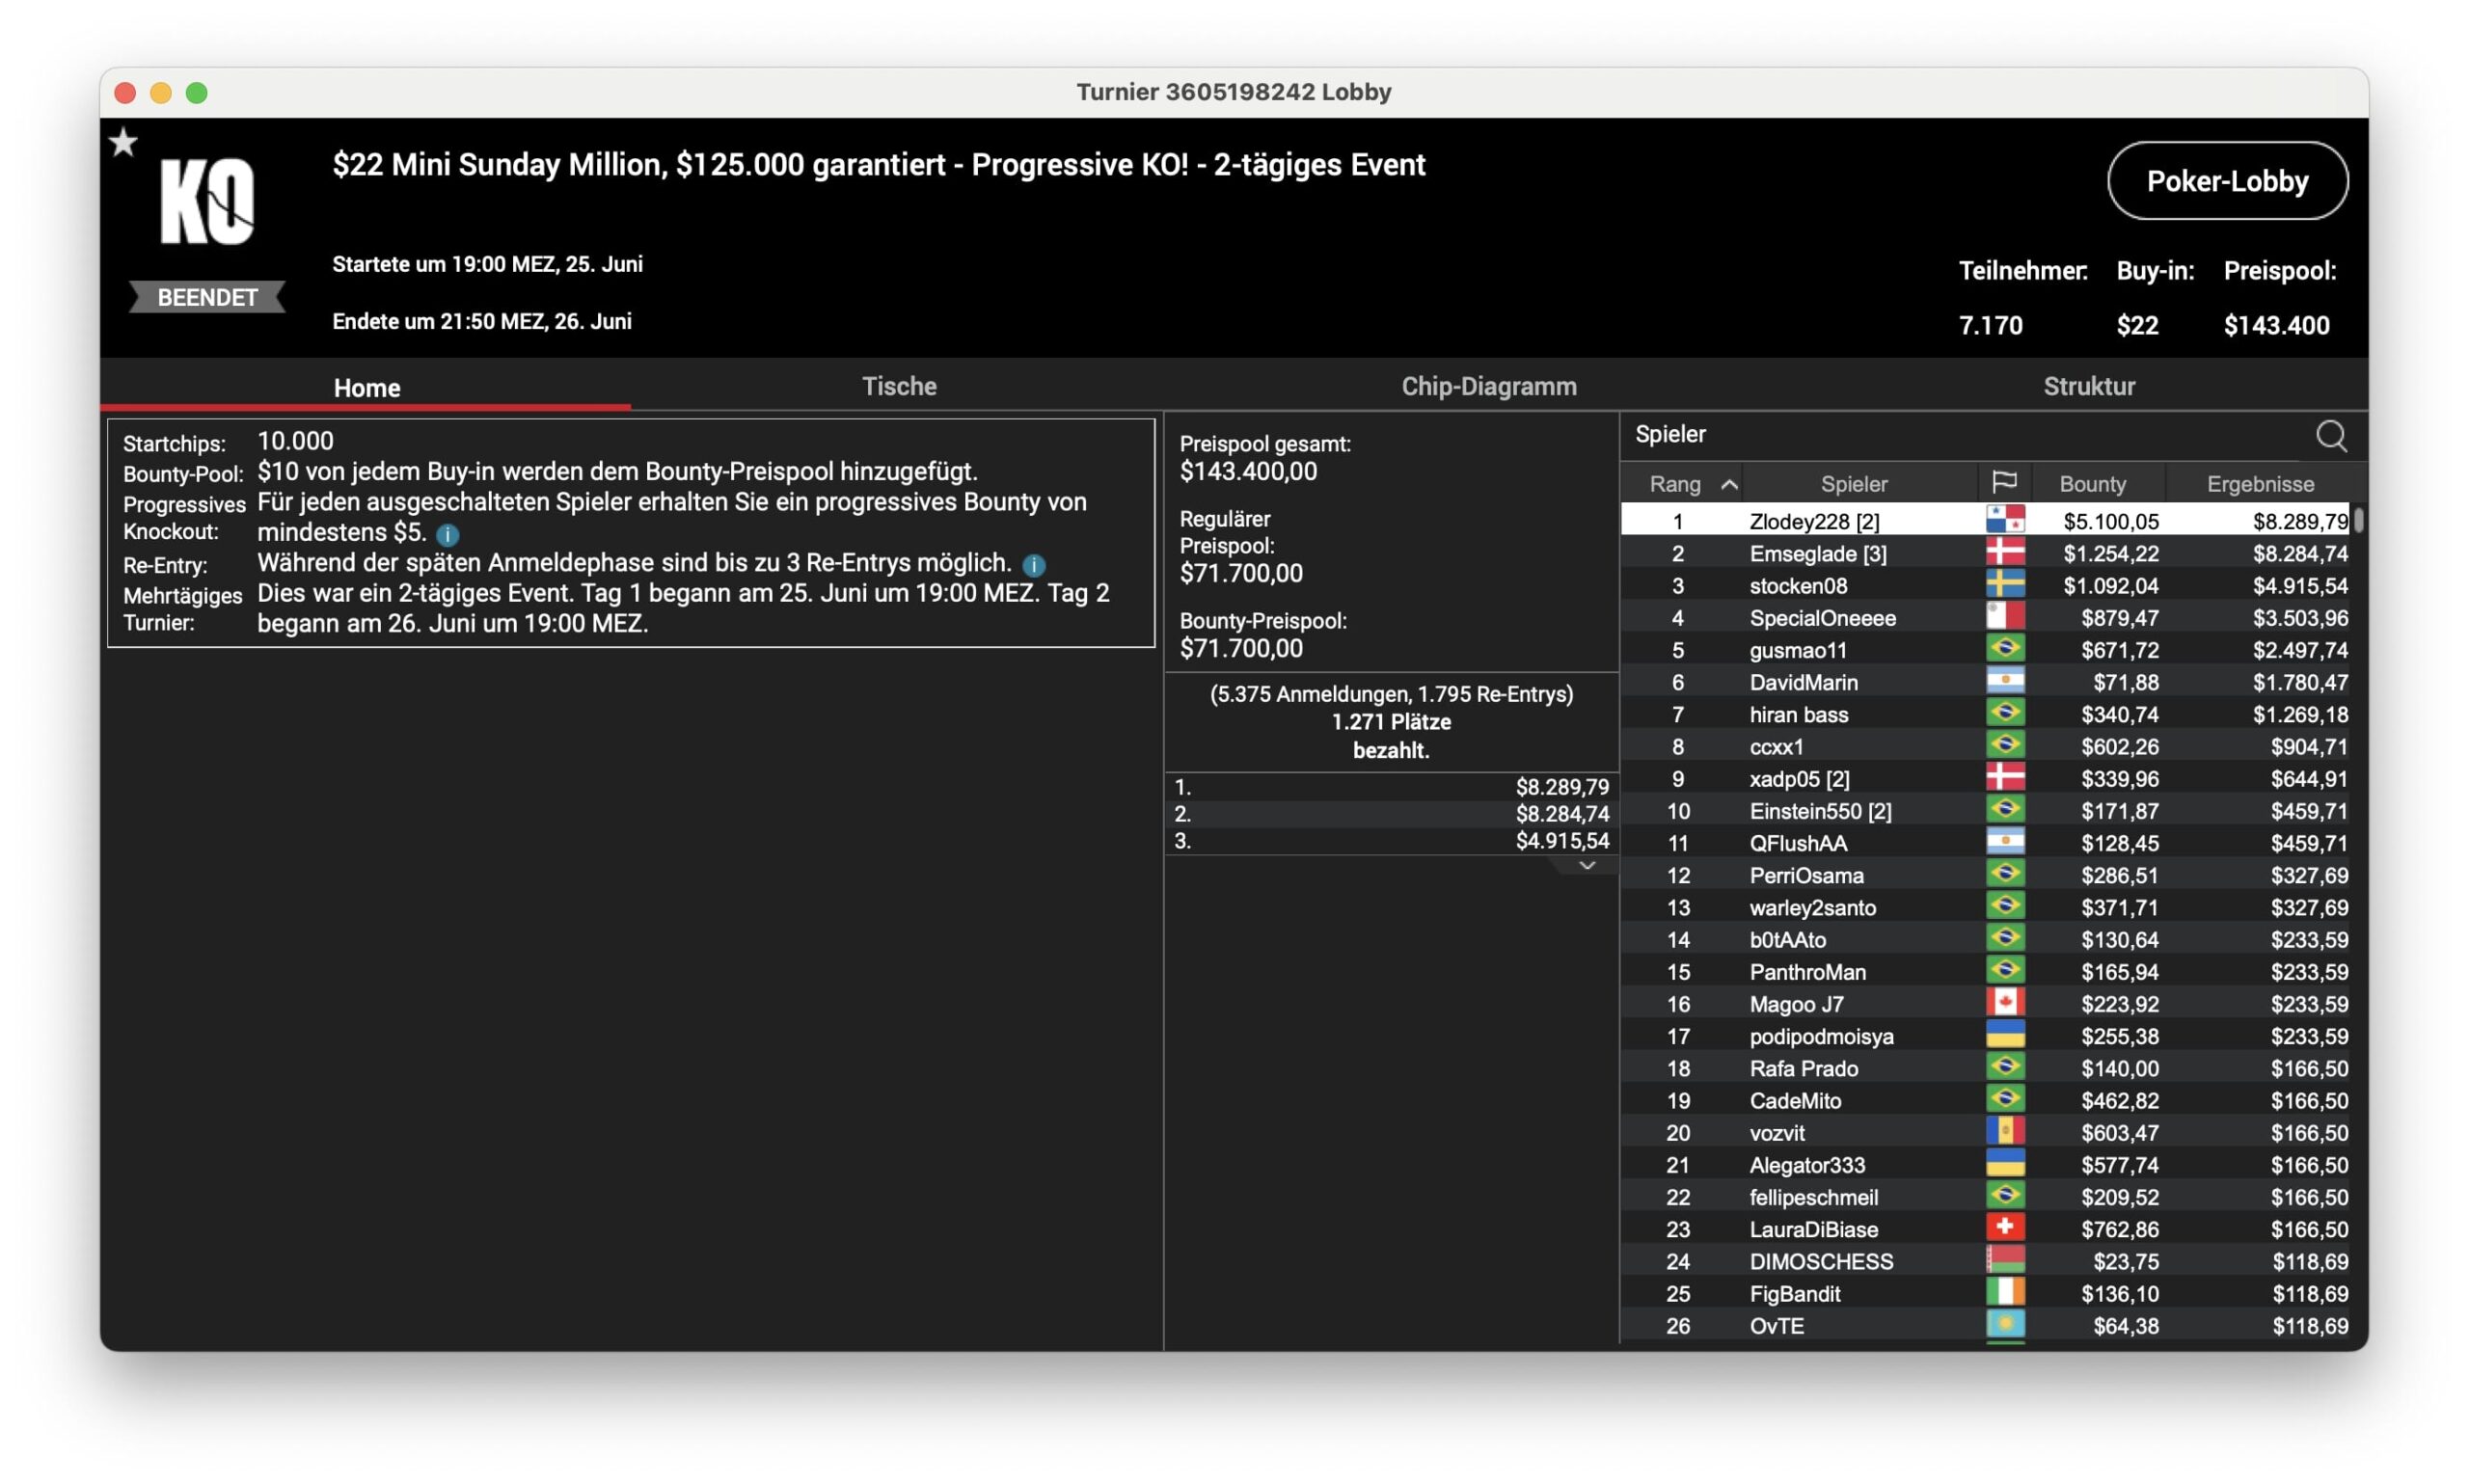Click the player search magnifier icon

click(2330, 435)
